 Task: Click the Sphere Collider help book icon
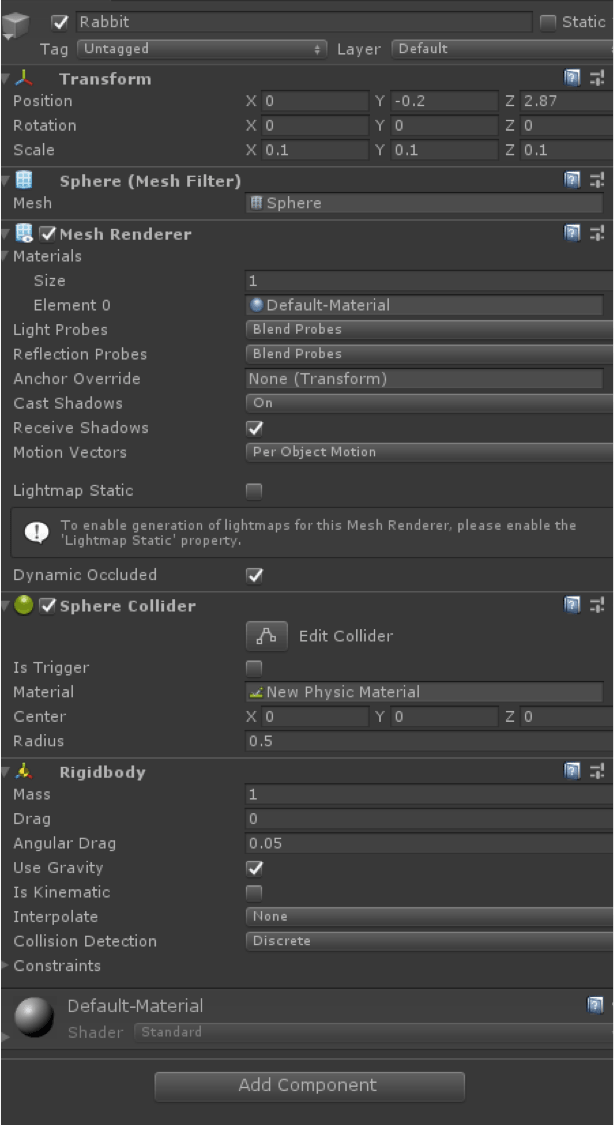click(x=572, y=606)
